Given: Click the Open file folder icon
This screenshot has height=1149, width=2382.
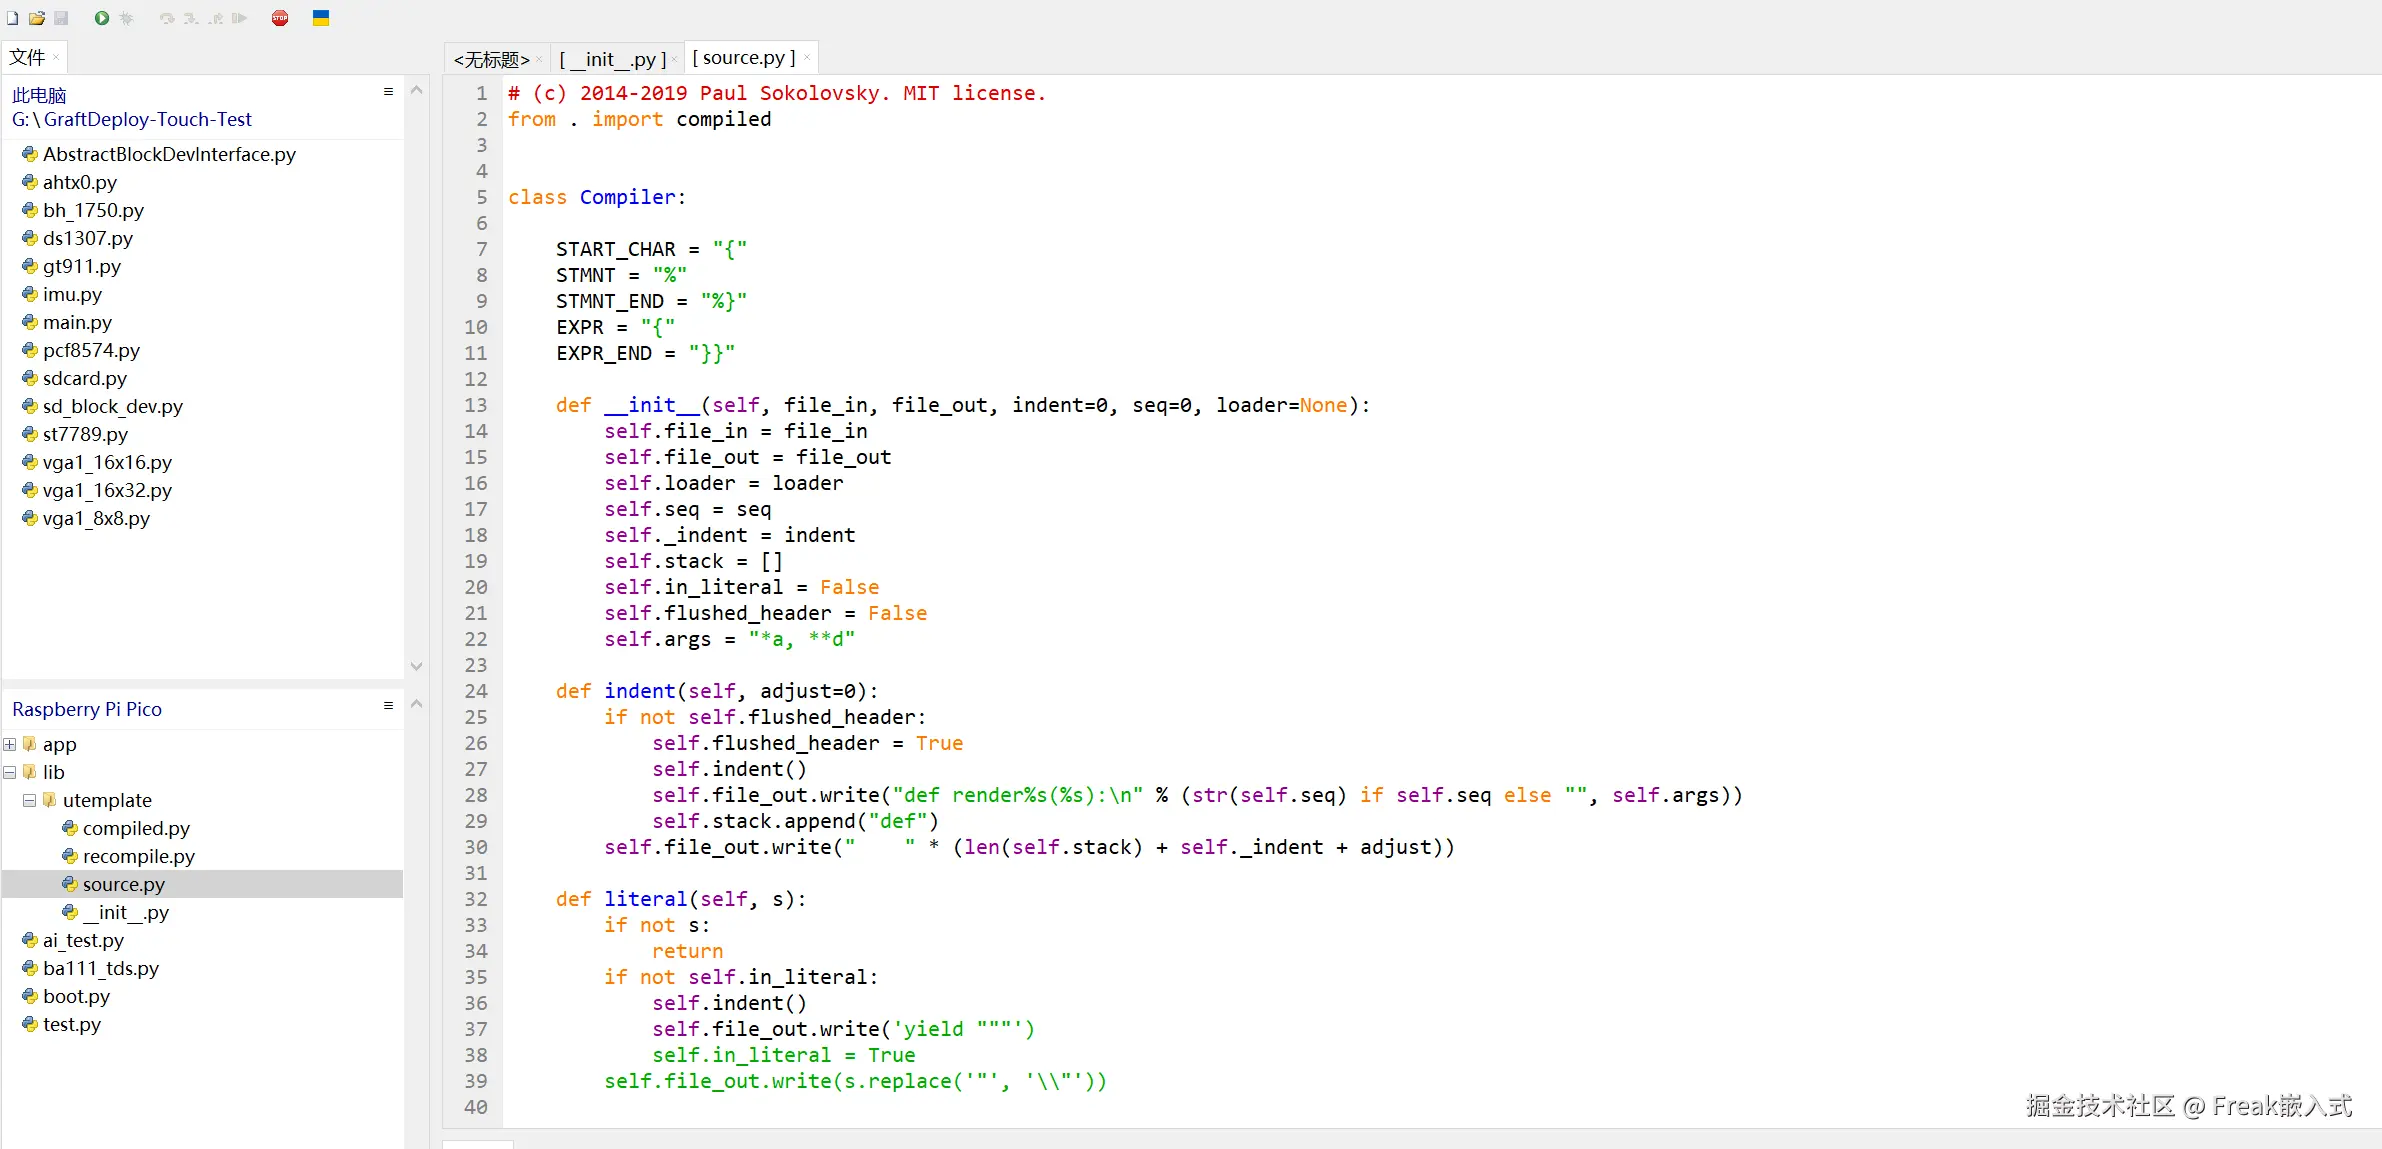Looking at the screenshot, I should tap(37, 18).
